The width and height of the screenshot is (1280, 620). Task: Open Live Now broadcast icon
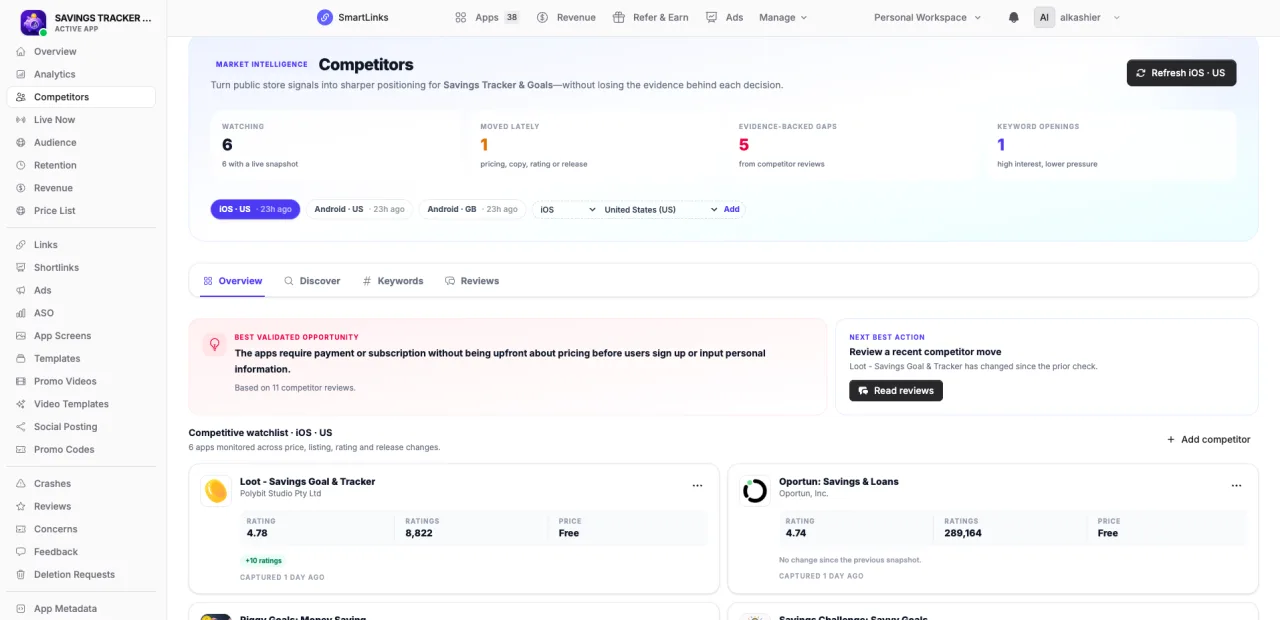click(22, 120)
